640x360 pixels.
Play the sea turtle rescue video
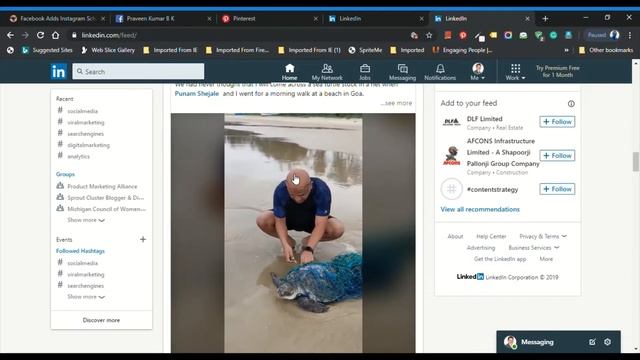pos(293,233)
